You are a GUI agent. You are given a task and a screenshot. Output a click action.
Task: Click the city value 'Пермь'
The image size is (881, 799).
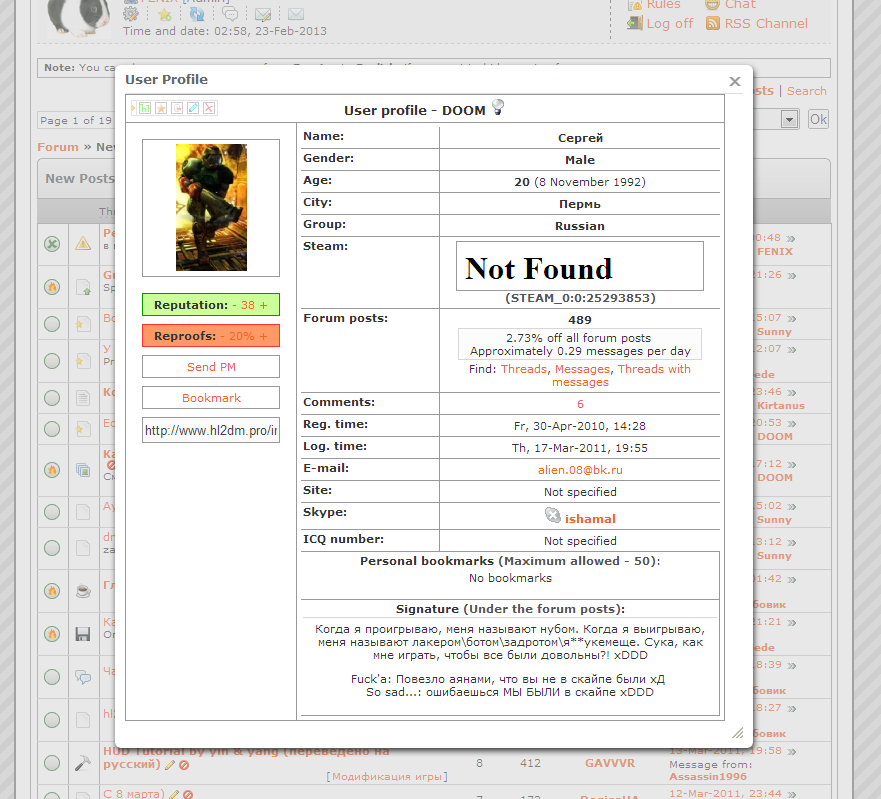click(x=580, y=204)
